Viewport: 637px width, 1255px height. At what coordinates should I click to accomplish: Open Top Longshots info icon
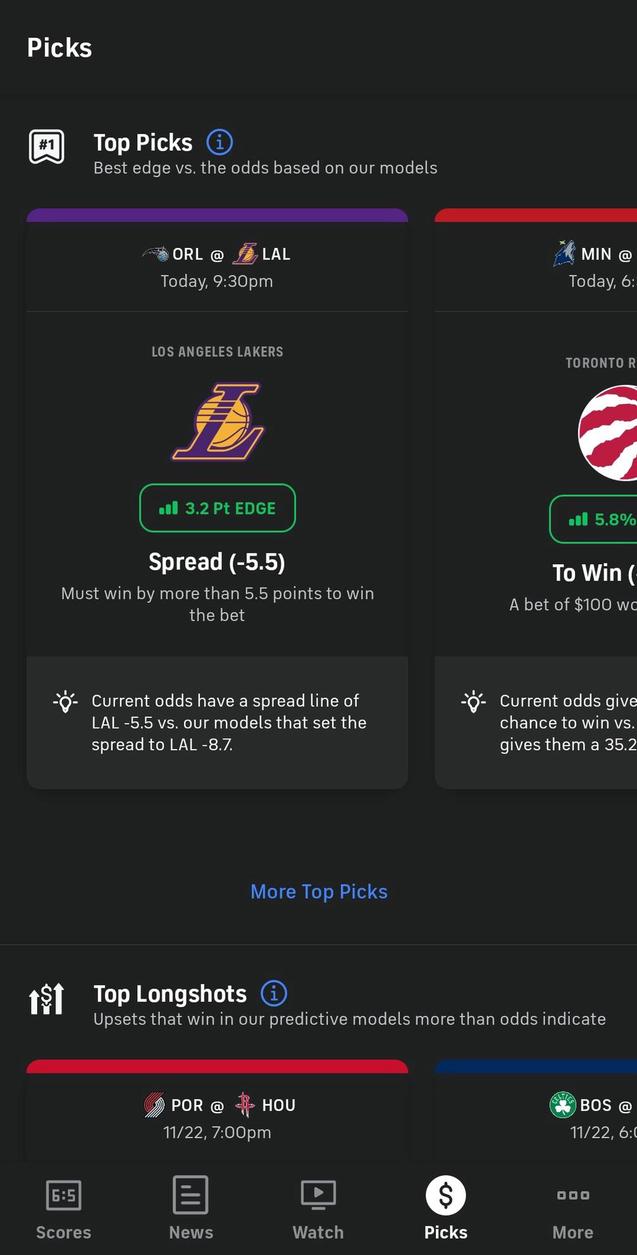click(x=273, y=993)
